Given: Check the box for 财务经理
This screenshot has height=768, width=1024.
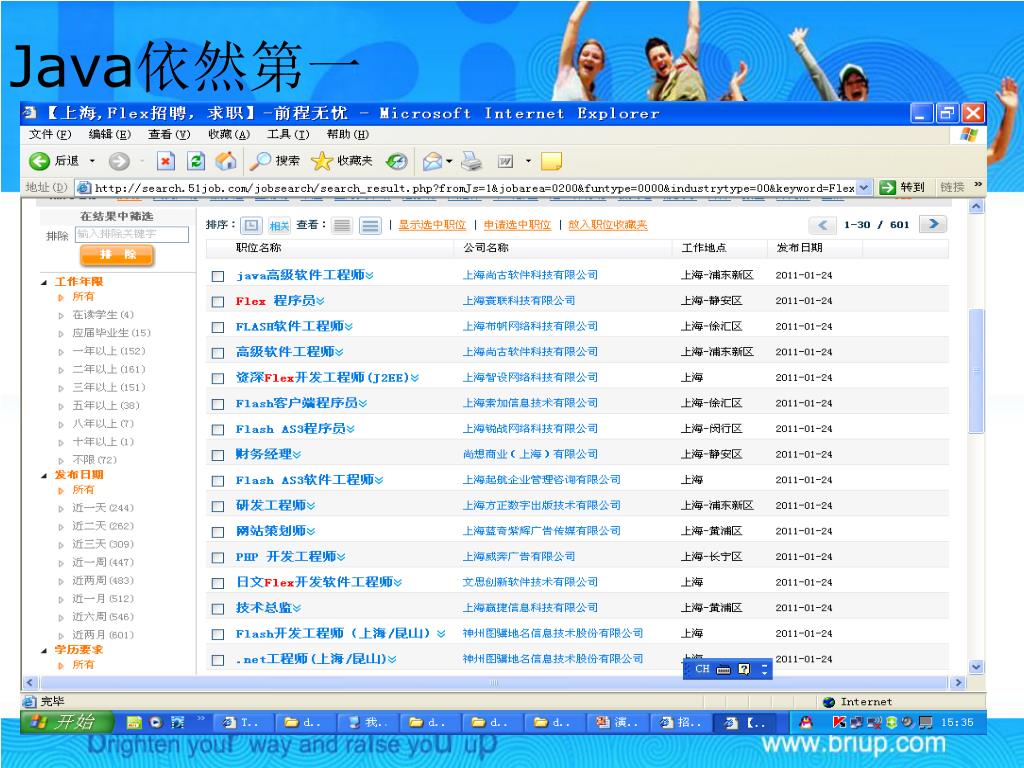Looking at the screenshot, I should [x=218, y=455].
